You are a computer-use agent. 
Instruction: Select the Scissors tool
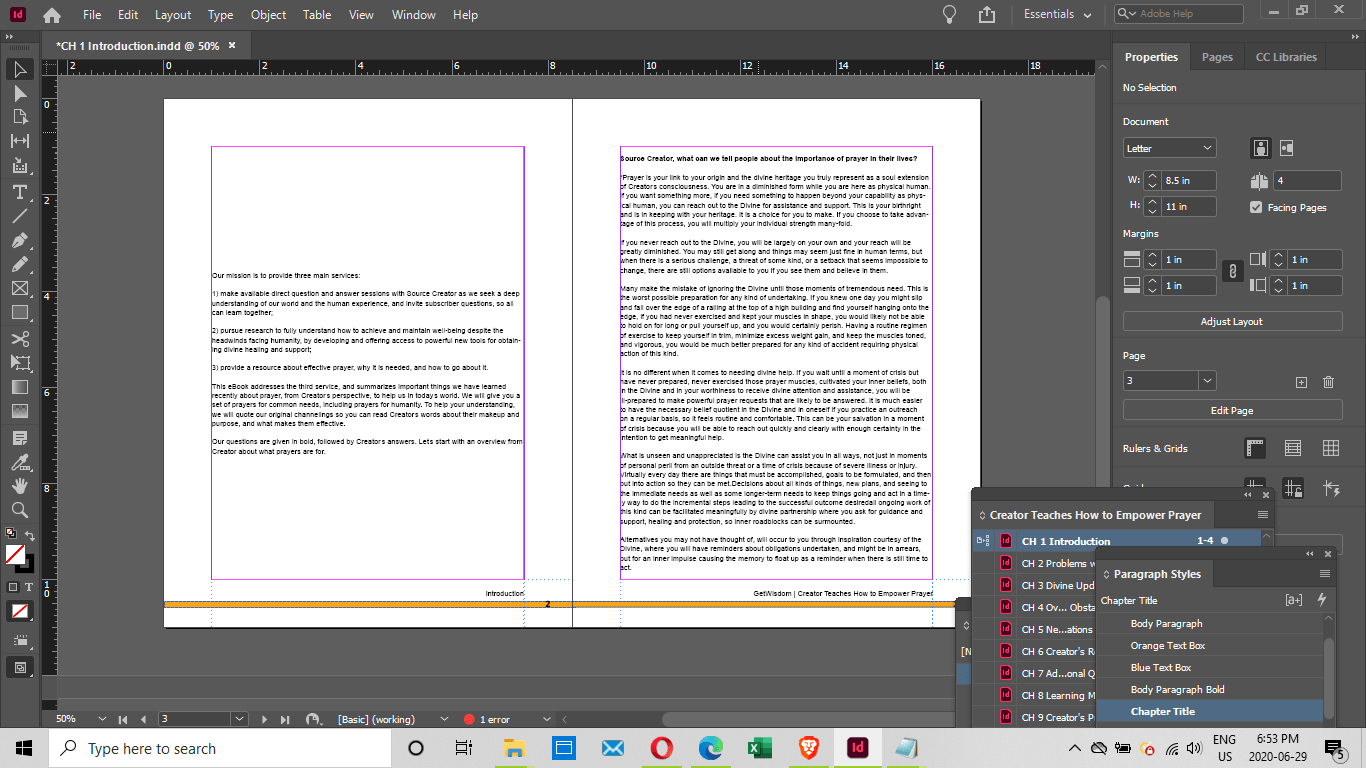point(22,339)
